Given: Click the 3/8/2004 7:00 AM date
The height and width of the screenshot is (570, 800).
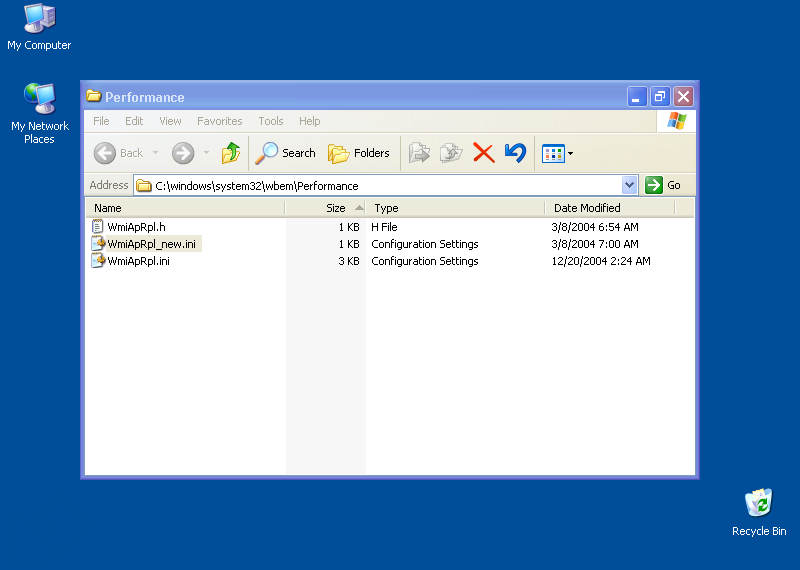Looking at the screenshot, I should point(595,244).
